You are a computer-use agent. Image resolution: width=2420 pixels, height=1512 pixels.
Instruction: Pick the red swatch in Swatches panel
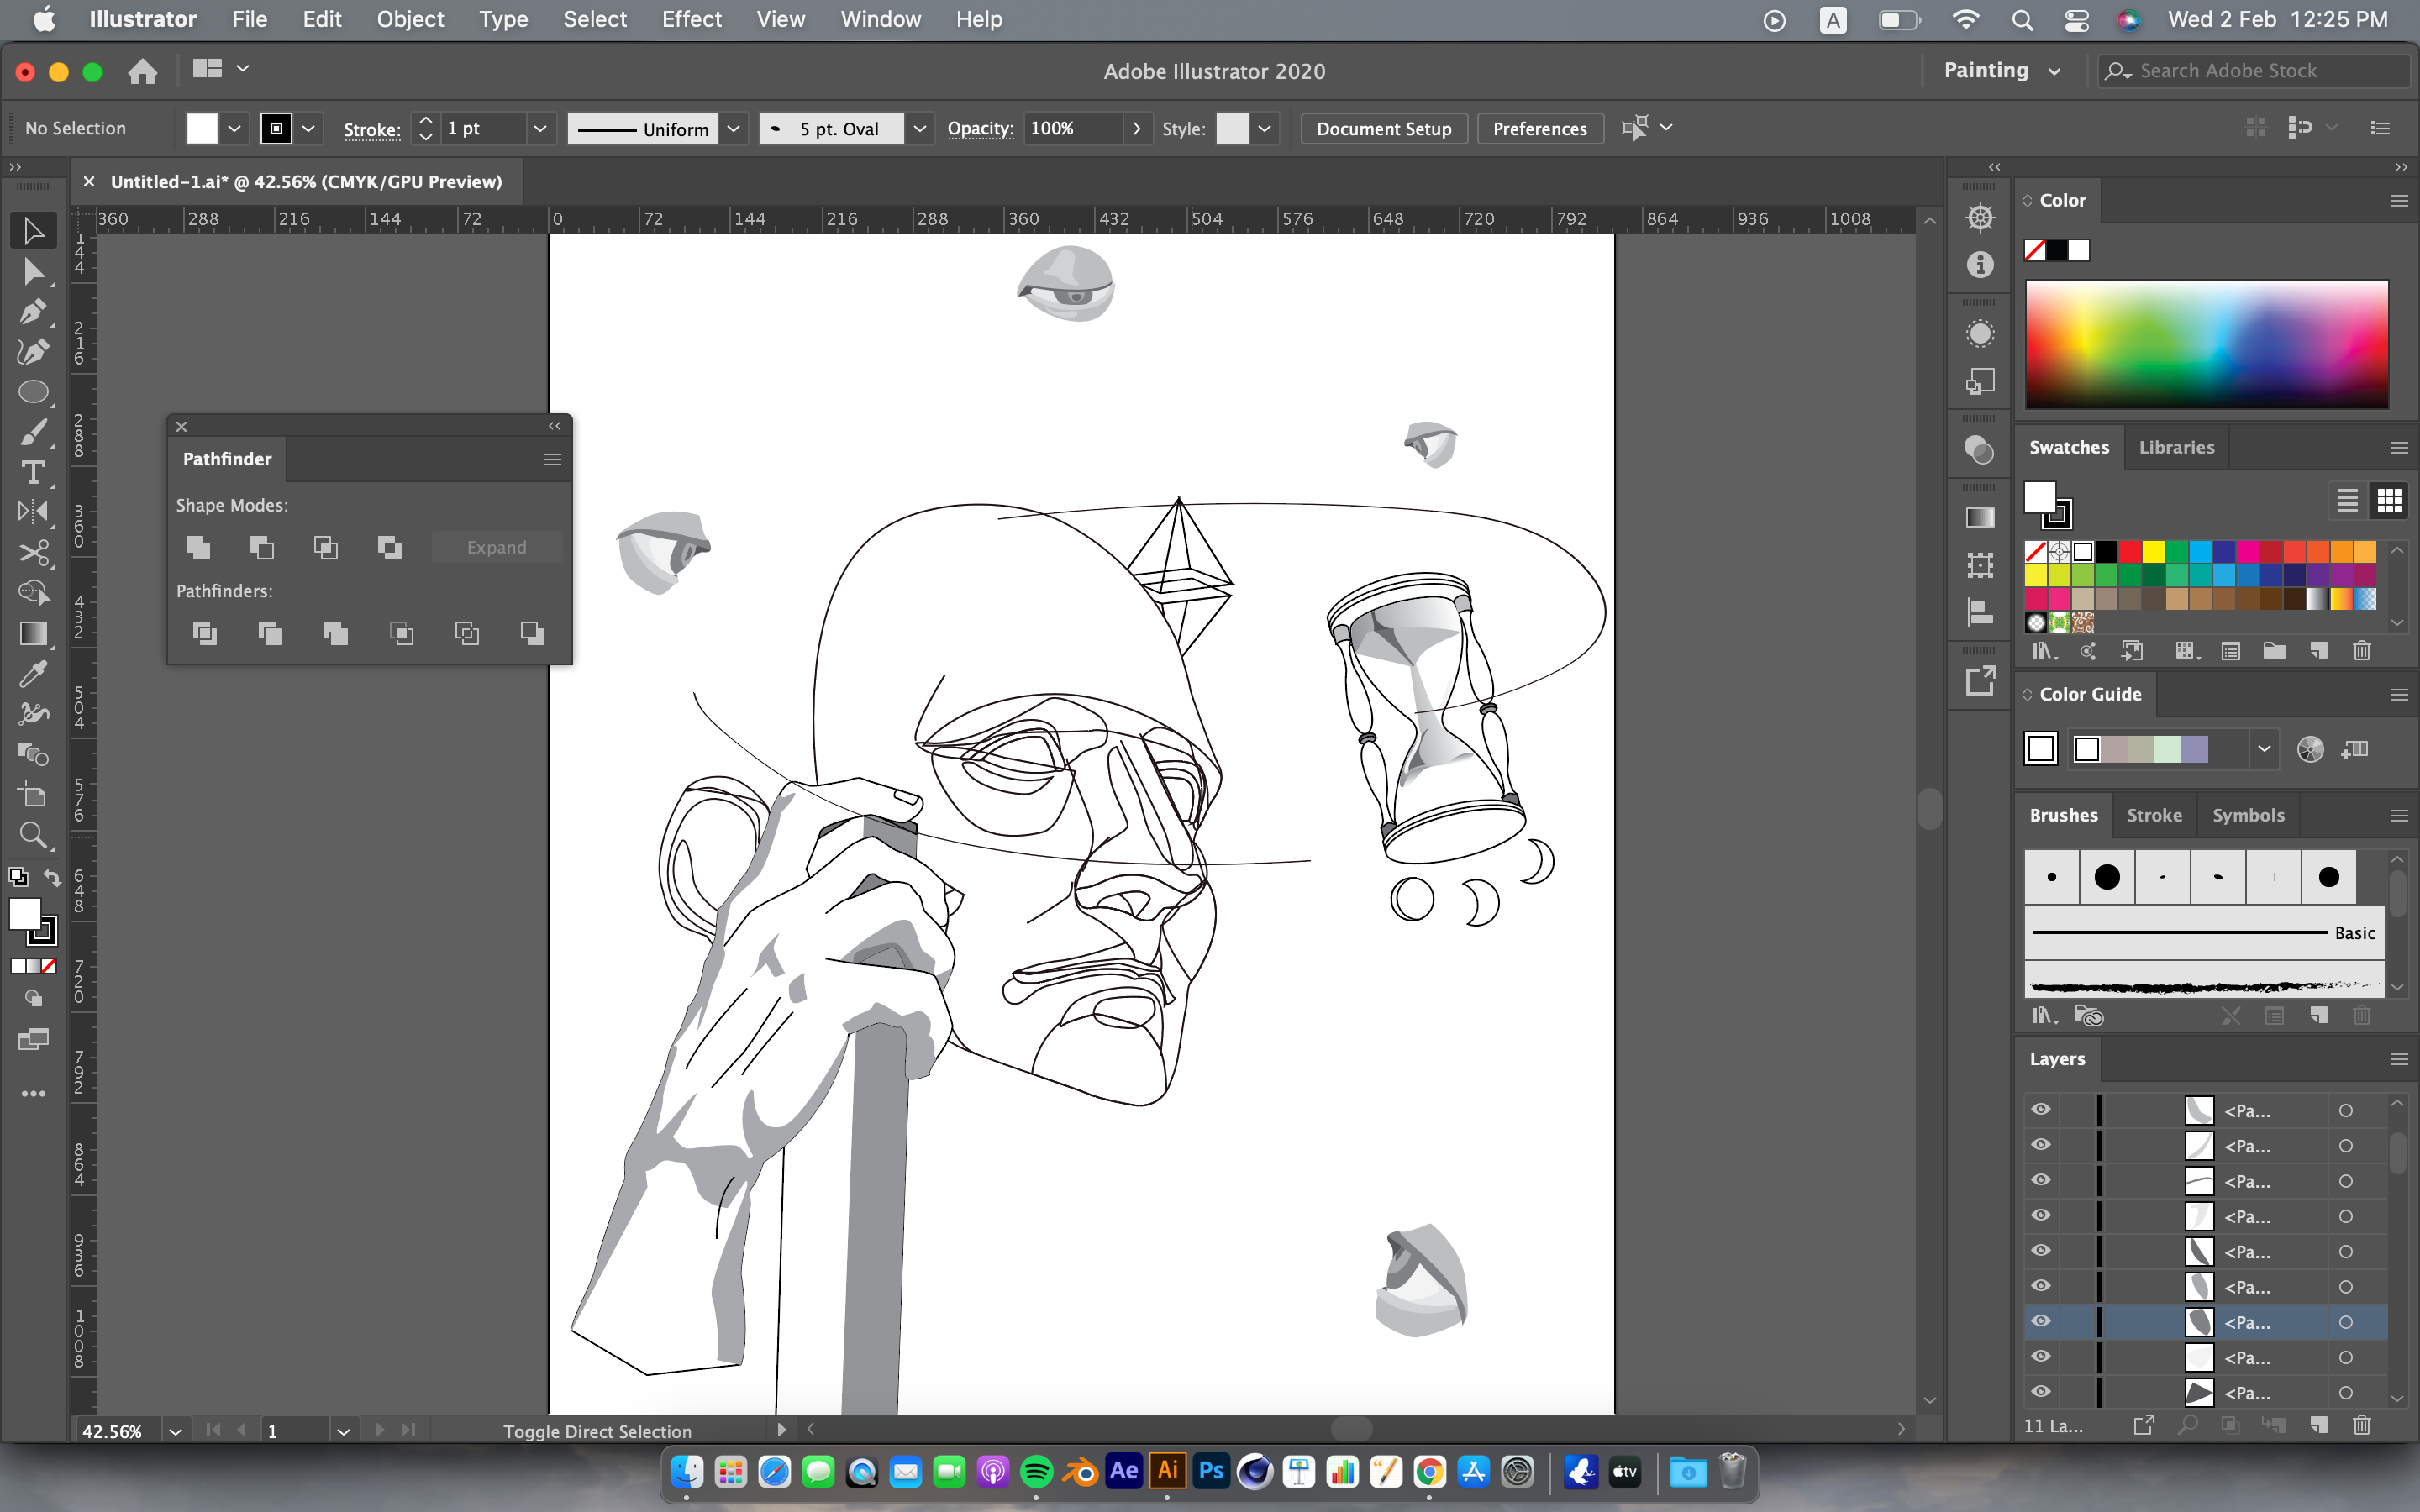(x=2130, y=552)
